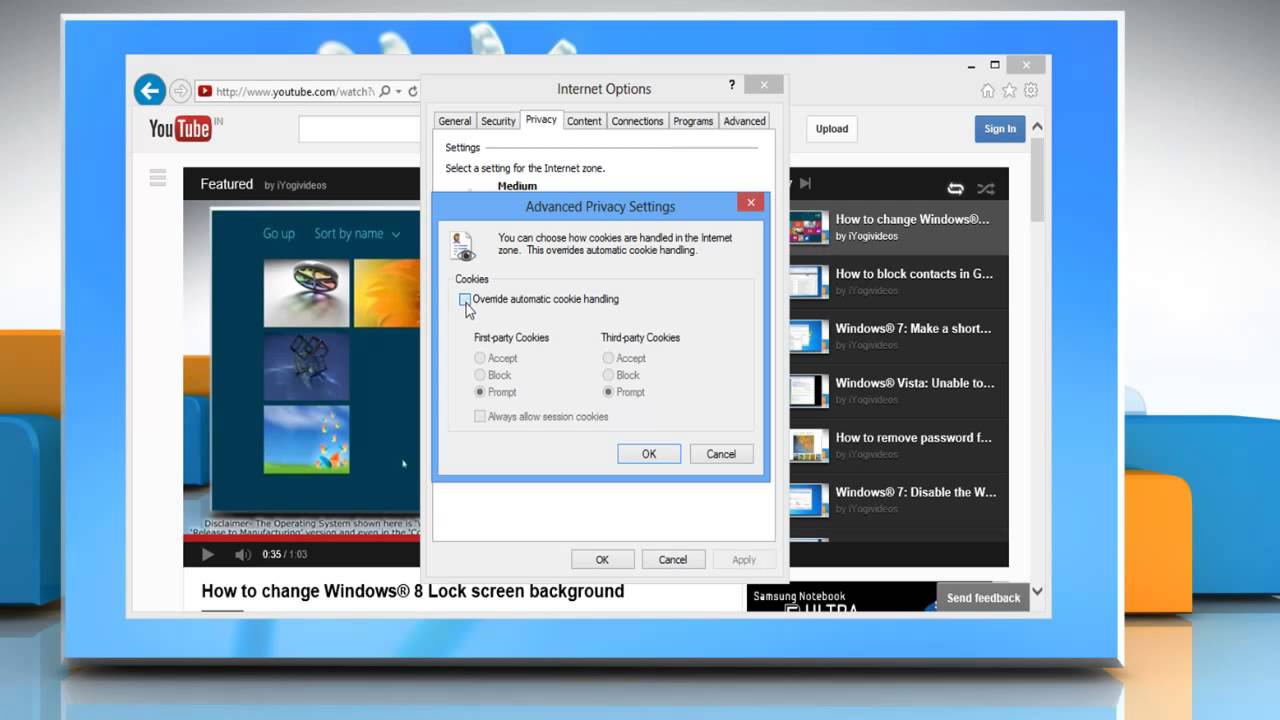Click OK in Internet Options dialog
Screen dimensions: 1280x720
pos(602,560)
